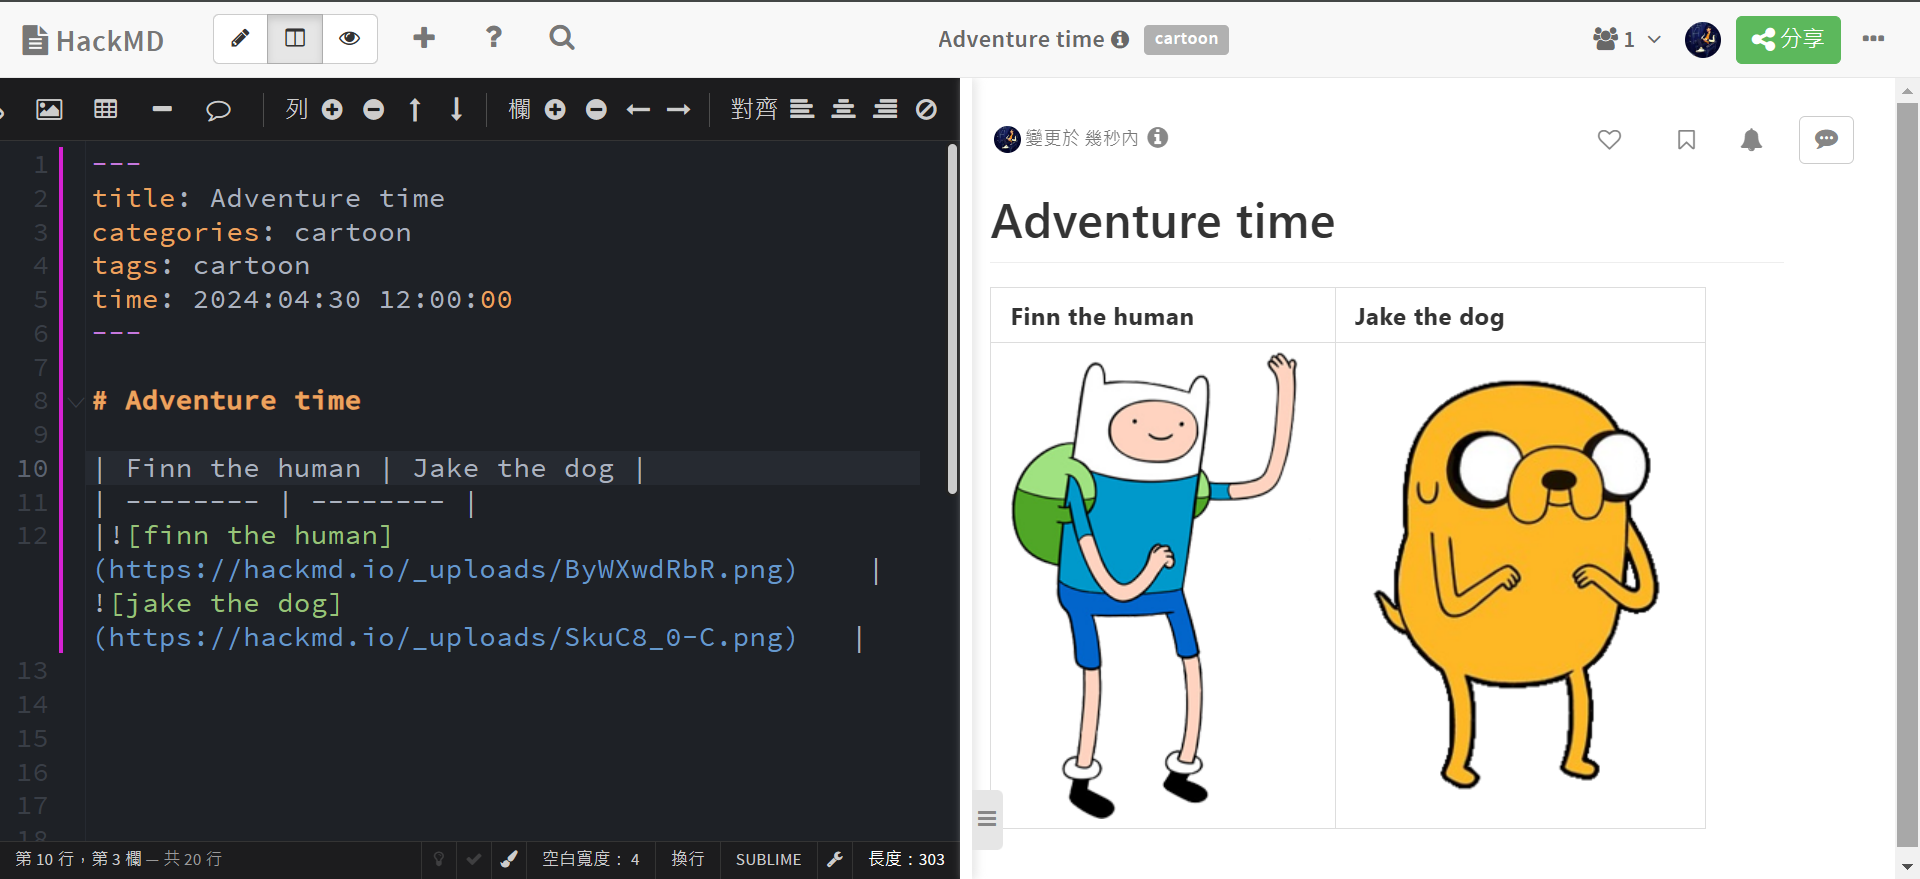Fold the Adventure time heading line 8

[x=77, y=402]
